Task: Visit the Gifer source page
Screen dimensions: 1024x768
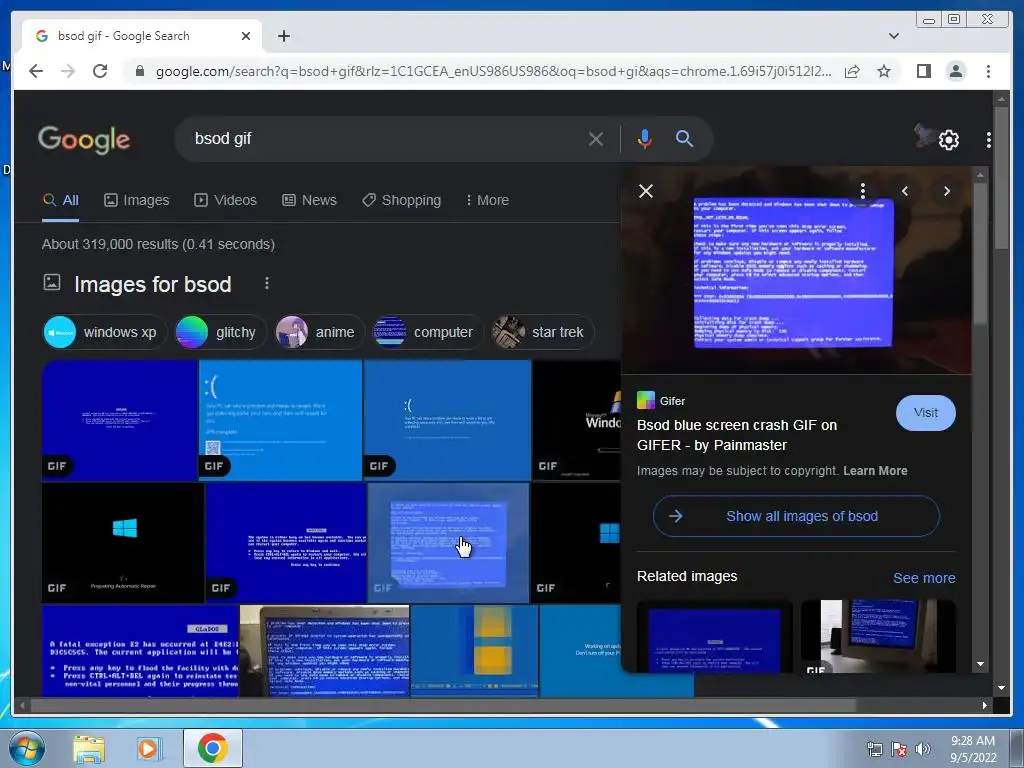Action: [925, 413]
